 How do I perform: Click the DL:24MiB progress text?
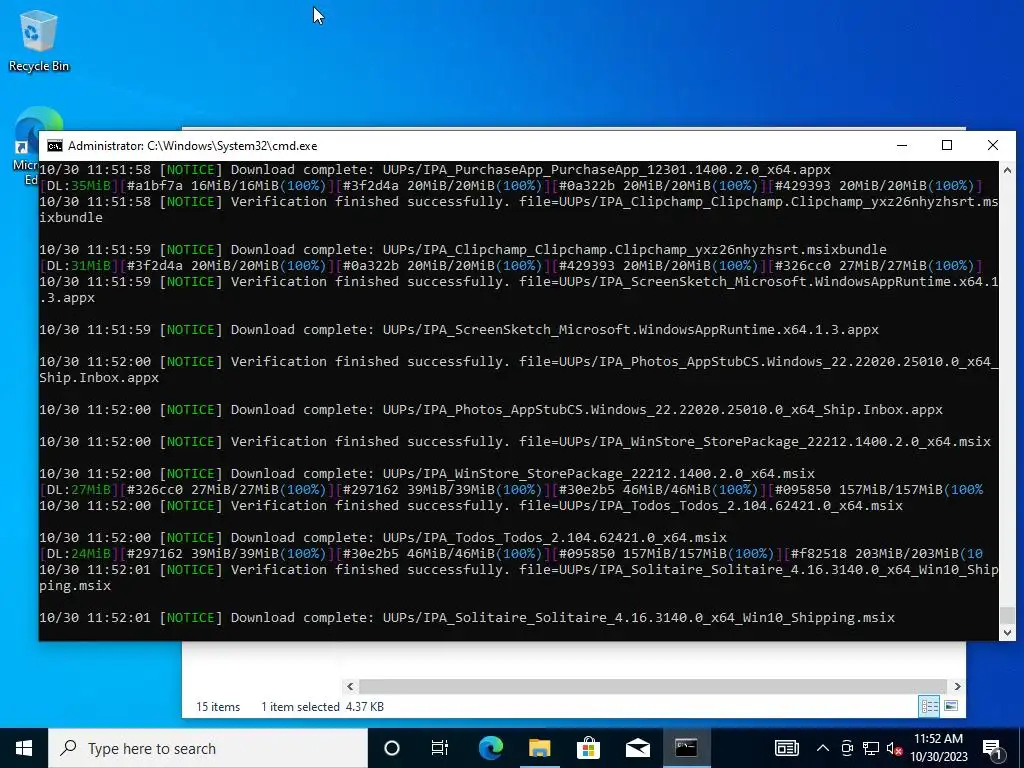pyautogui.click(x=78, y=554)
